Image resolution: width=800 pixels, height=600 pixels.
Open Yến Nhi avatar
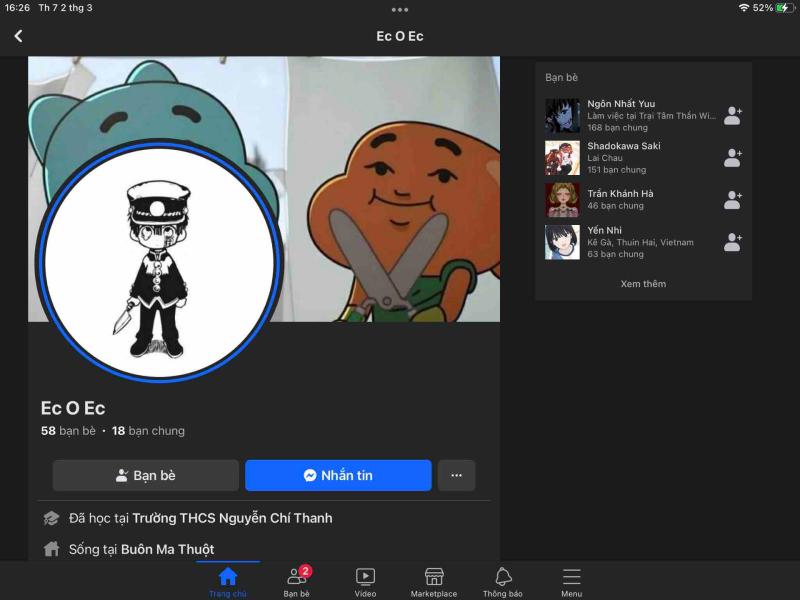click(562, 242)
